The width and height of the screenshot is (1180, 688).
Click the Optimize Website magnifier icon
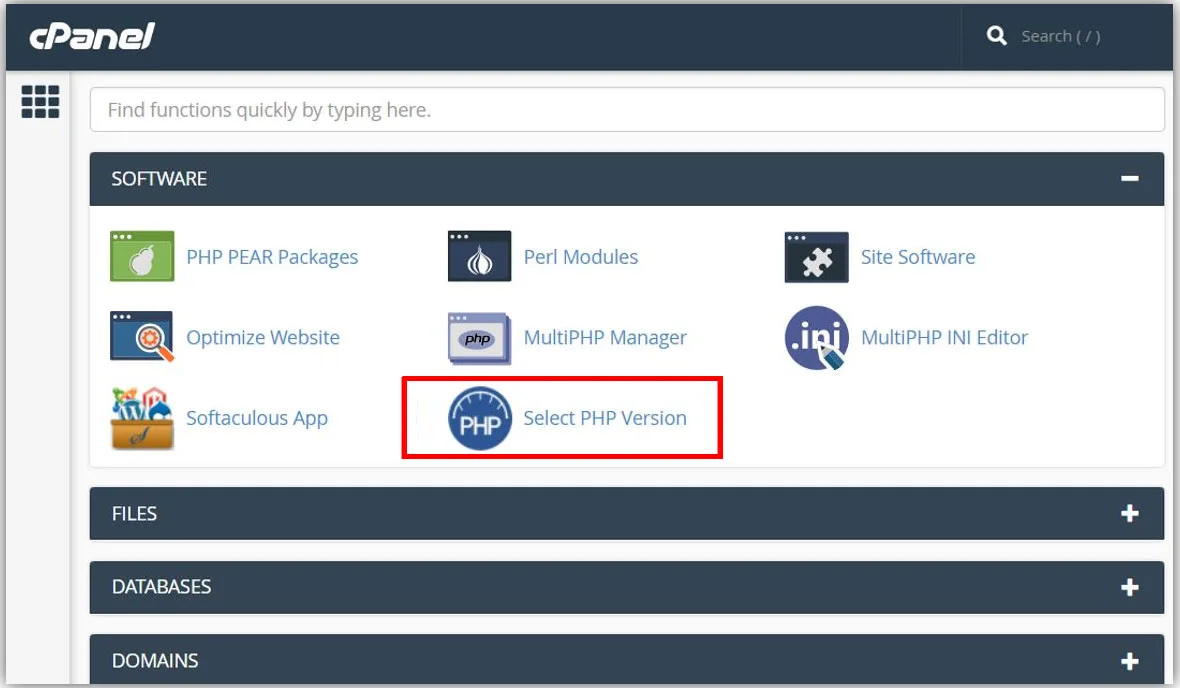coord(141,336)
